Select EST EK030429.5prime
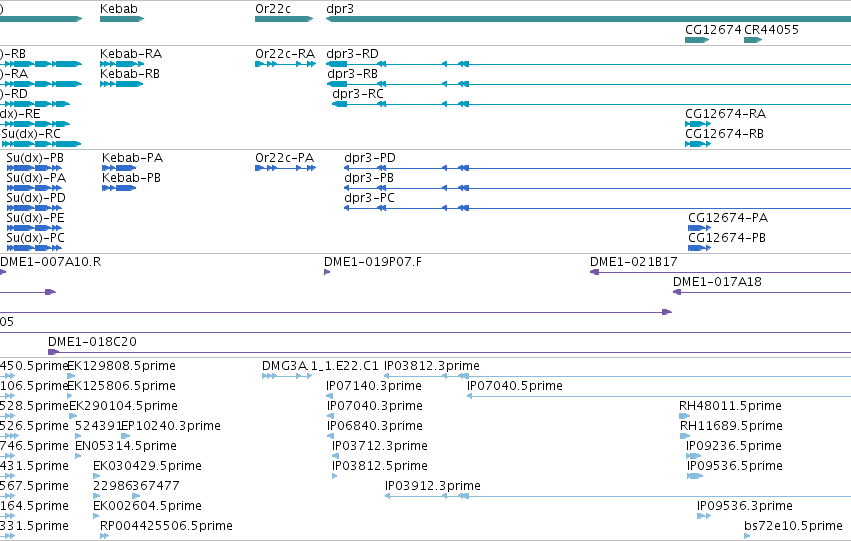 click(x=97, y=476)
